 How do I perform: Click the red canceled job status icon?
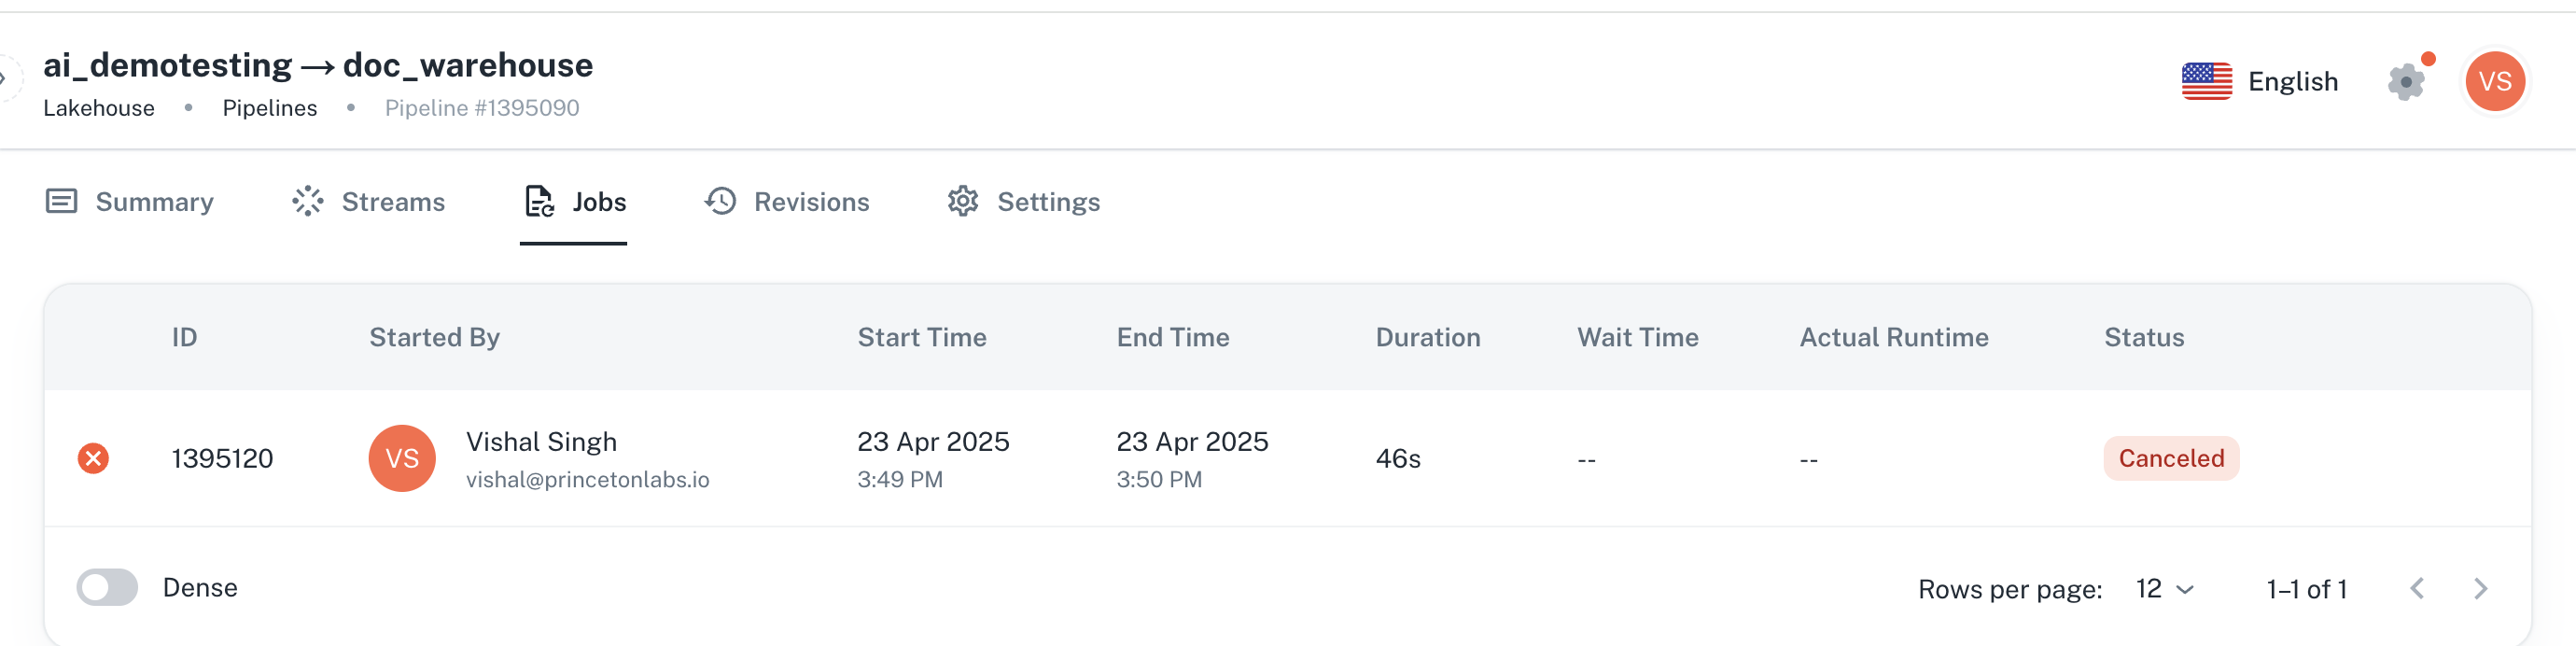(x=93, y=459)
